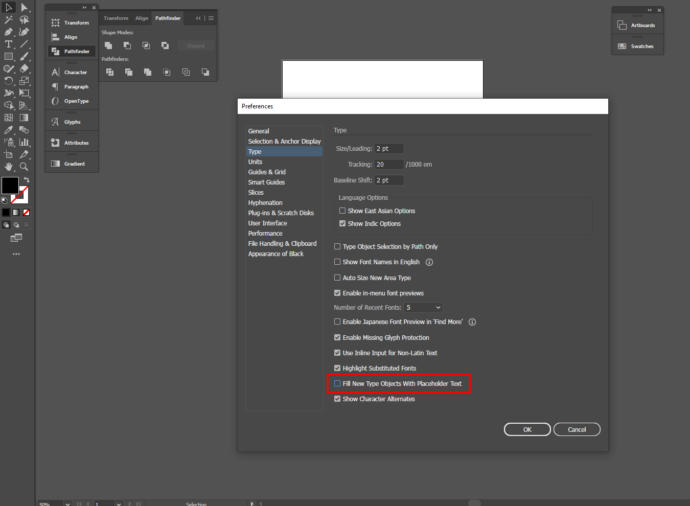Select the Eyedropper tool
The width and height of the screenshot is (690, 506).
point(8,130)
